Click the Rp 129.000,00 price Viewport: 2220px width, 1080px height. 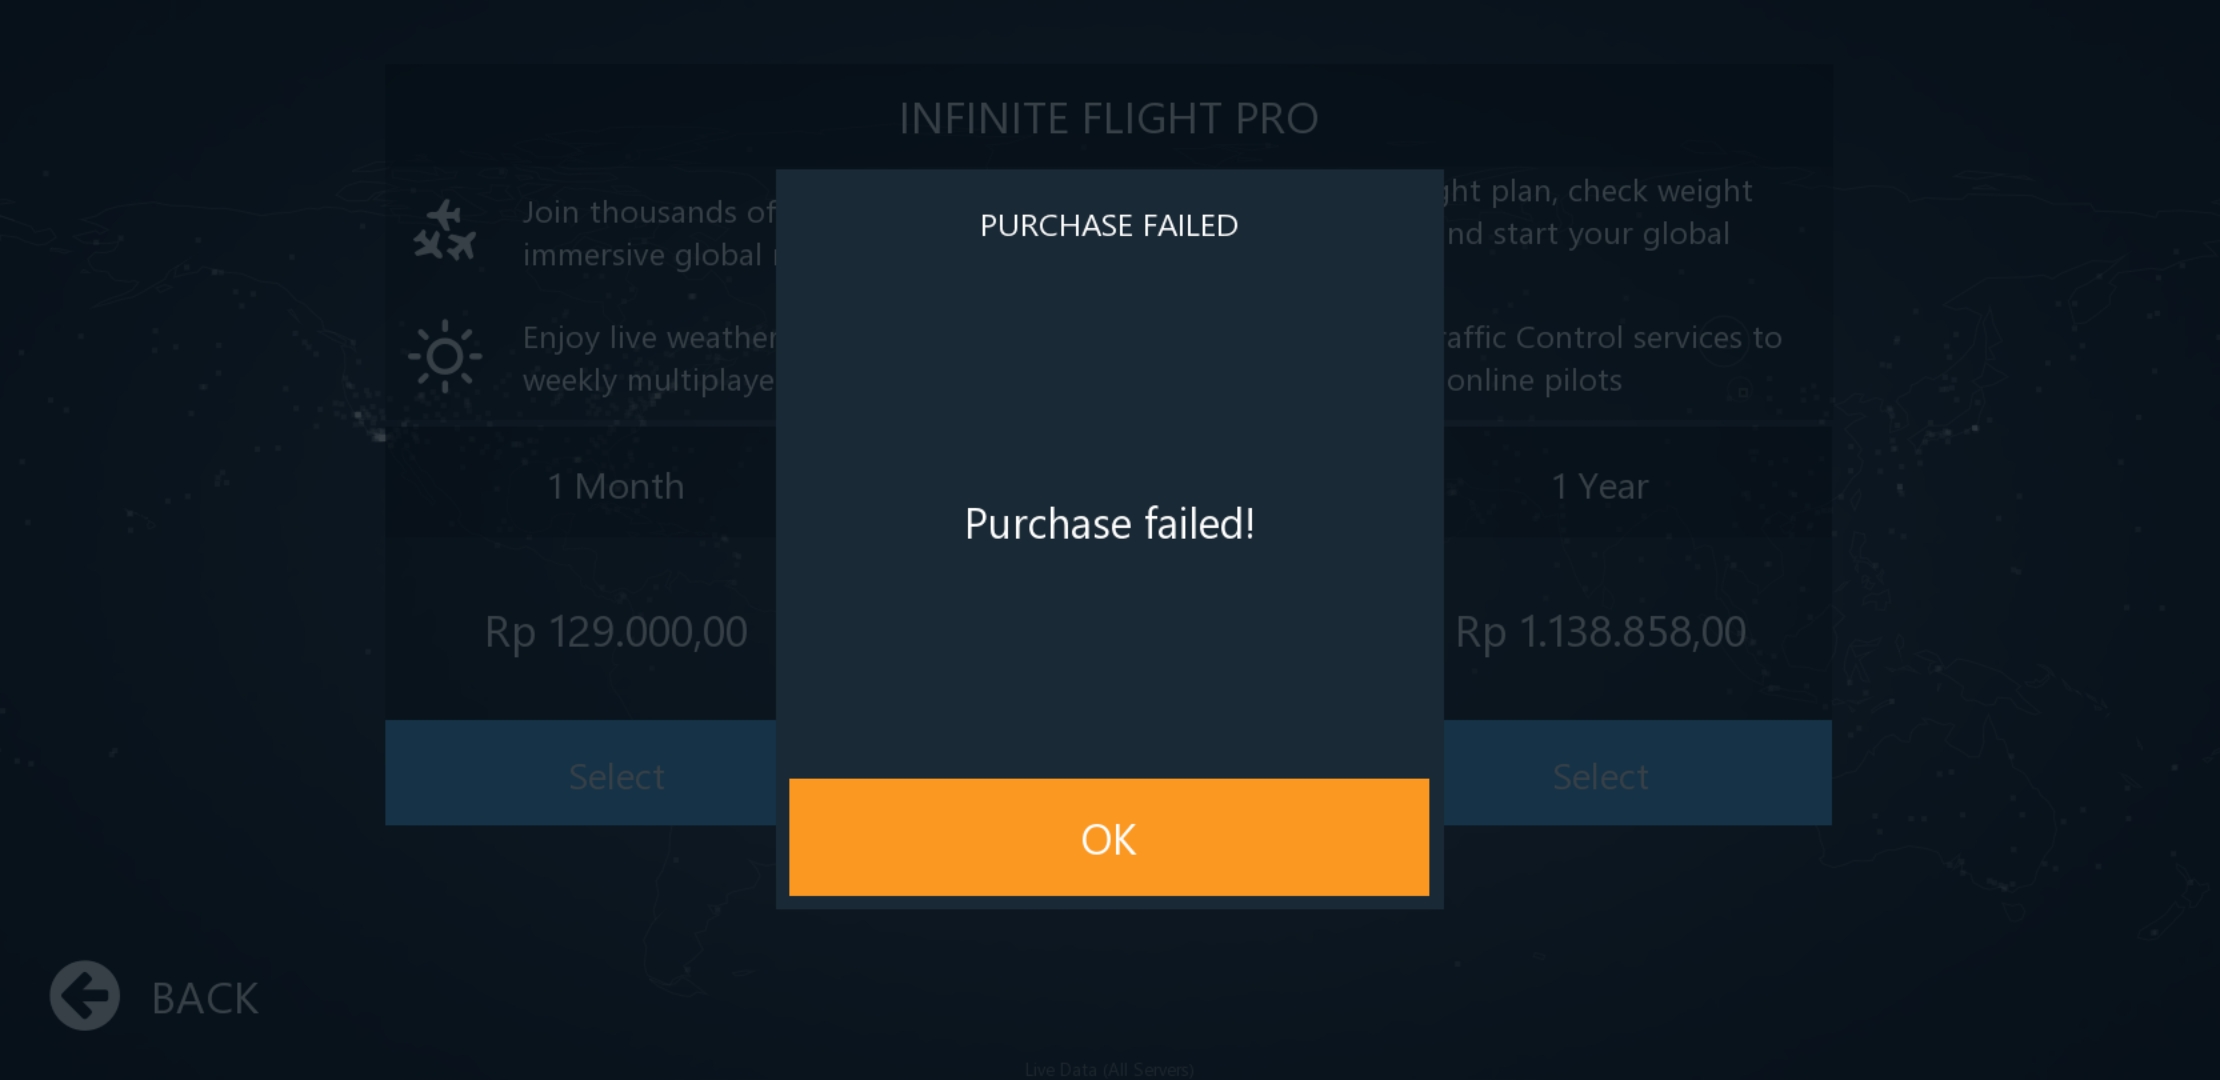pos(616,632)
